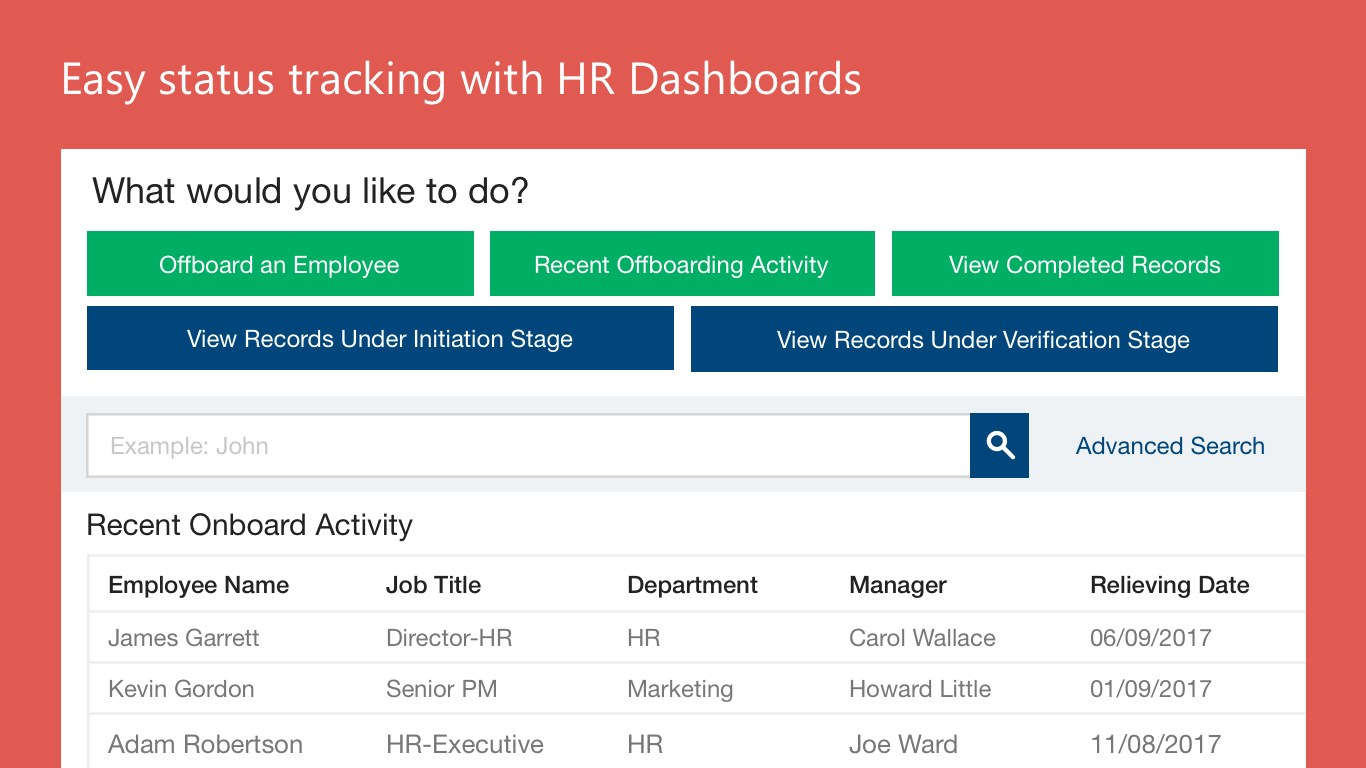Open View Records Under Verification Stage
Screen dimensions: 1366x768
[983, 339]
